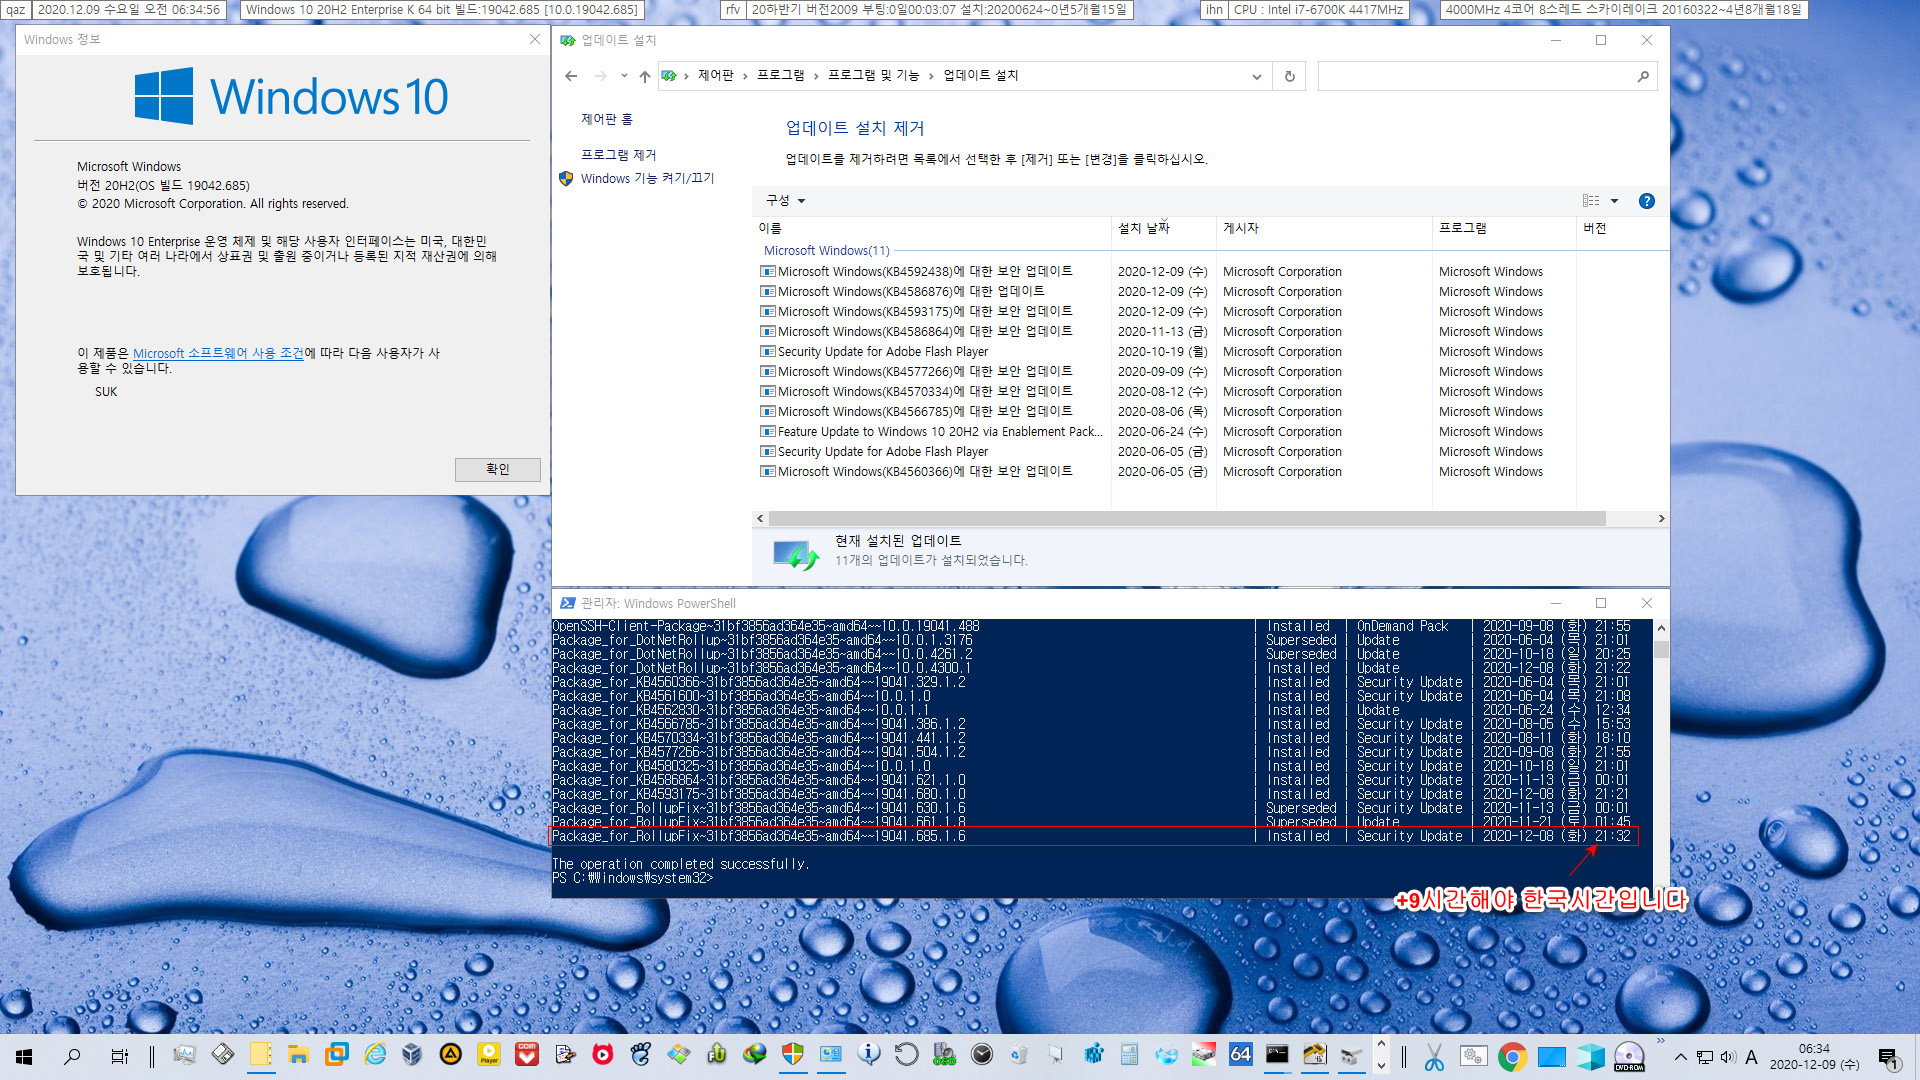Viewport: 1920px width, 1080px height.
Task: Collapse Microsoft Windows(11) group
Action: pos(826,251)
